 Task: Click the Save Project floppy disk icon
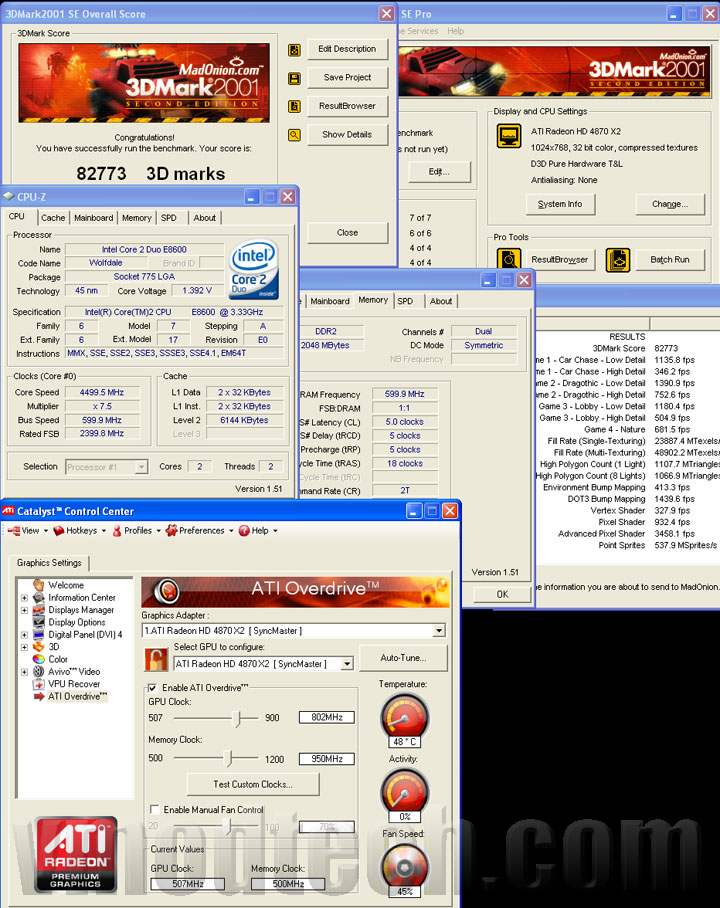[294, 79]
